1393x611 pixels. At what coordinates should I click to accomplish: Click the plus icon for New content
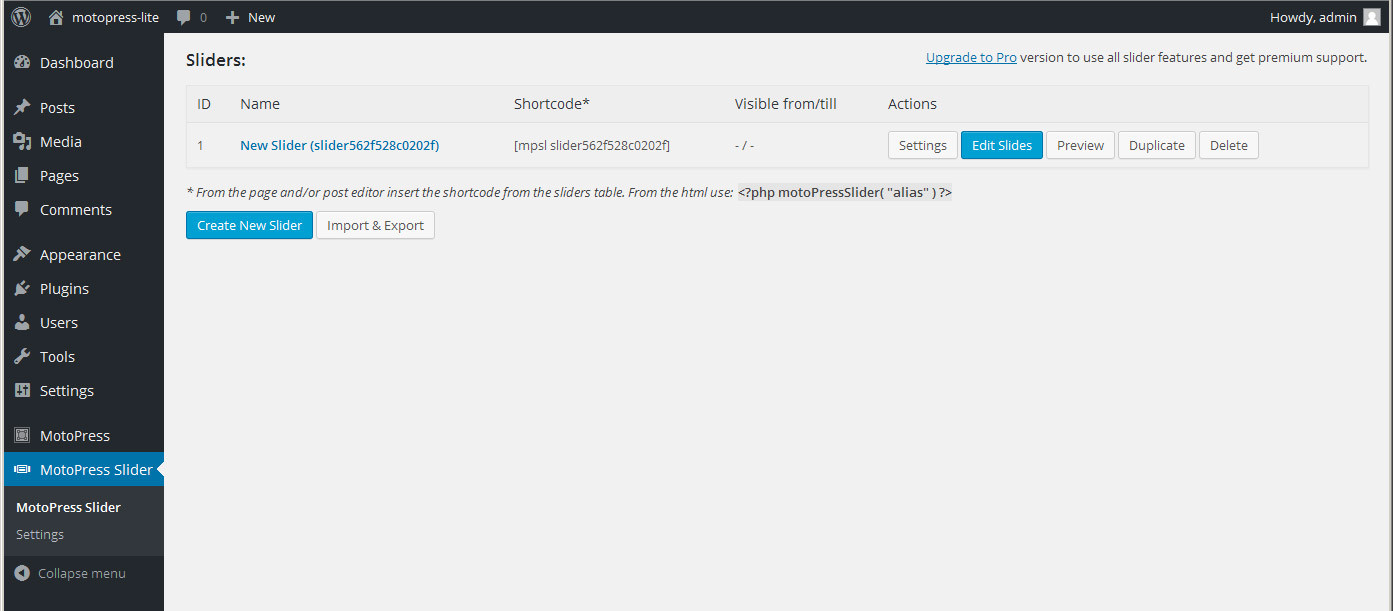point(233,17)
